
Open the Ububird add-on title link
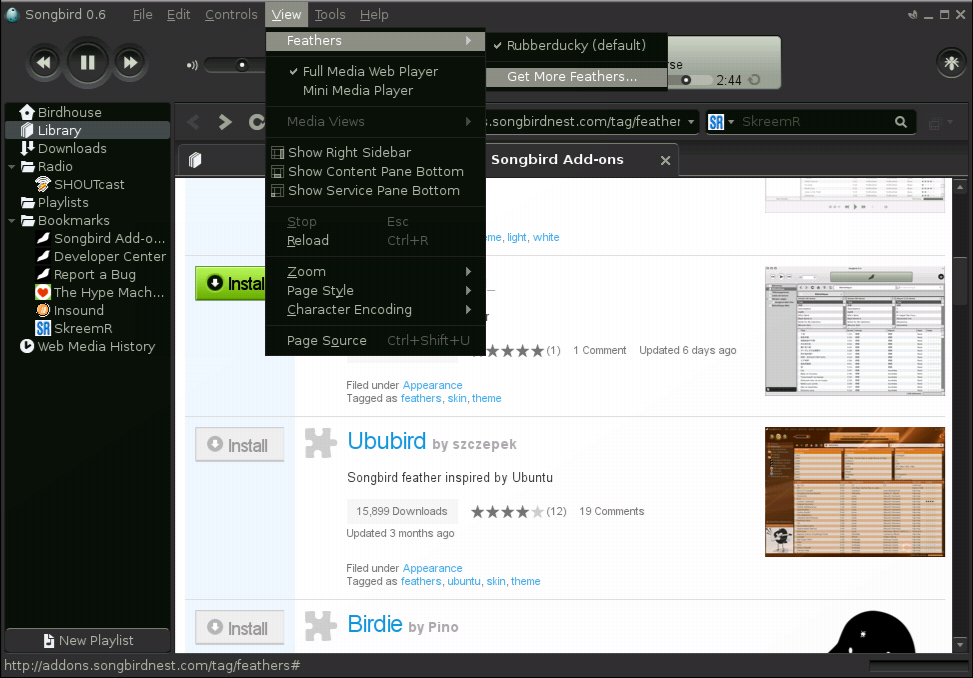click(x=387, y=441)
